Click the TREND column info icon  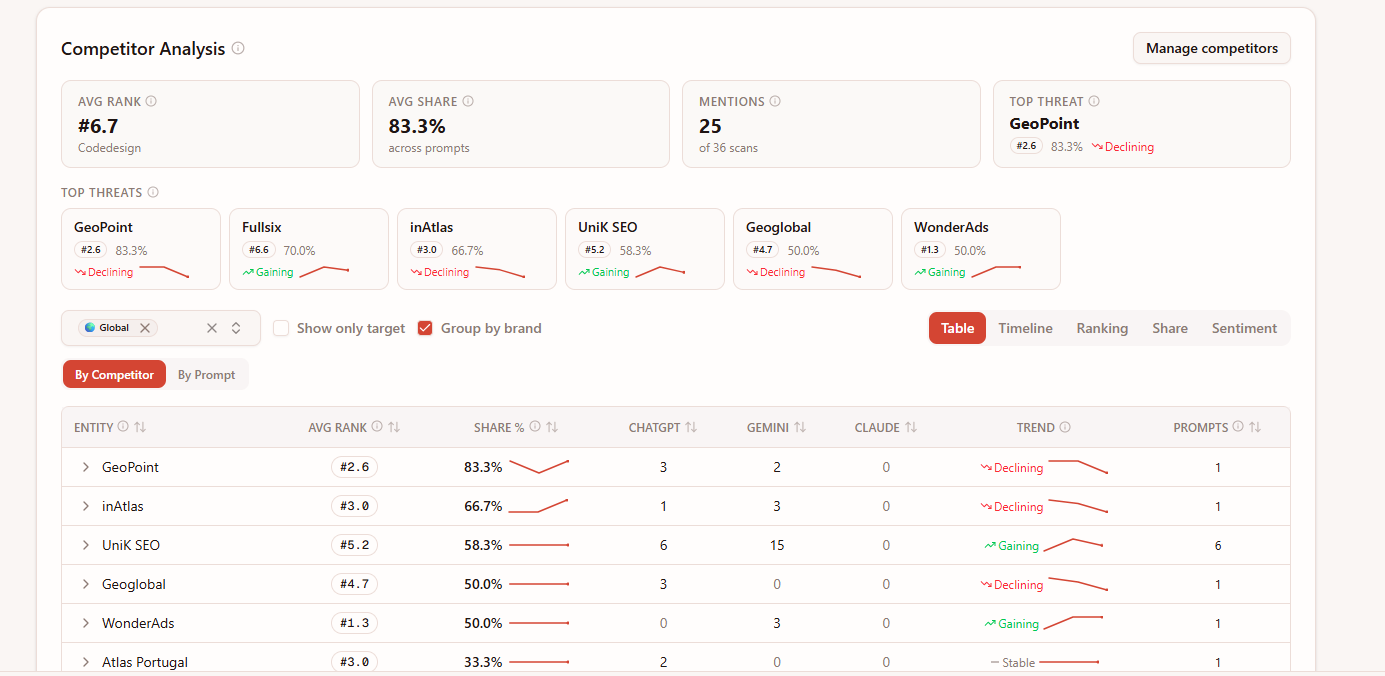pos(1065,427)
